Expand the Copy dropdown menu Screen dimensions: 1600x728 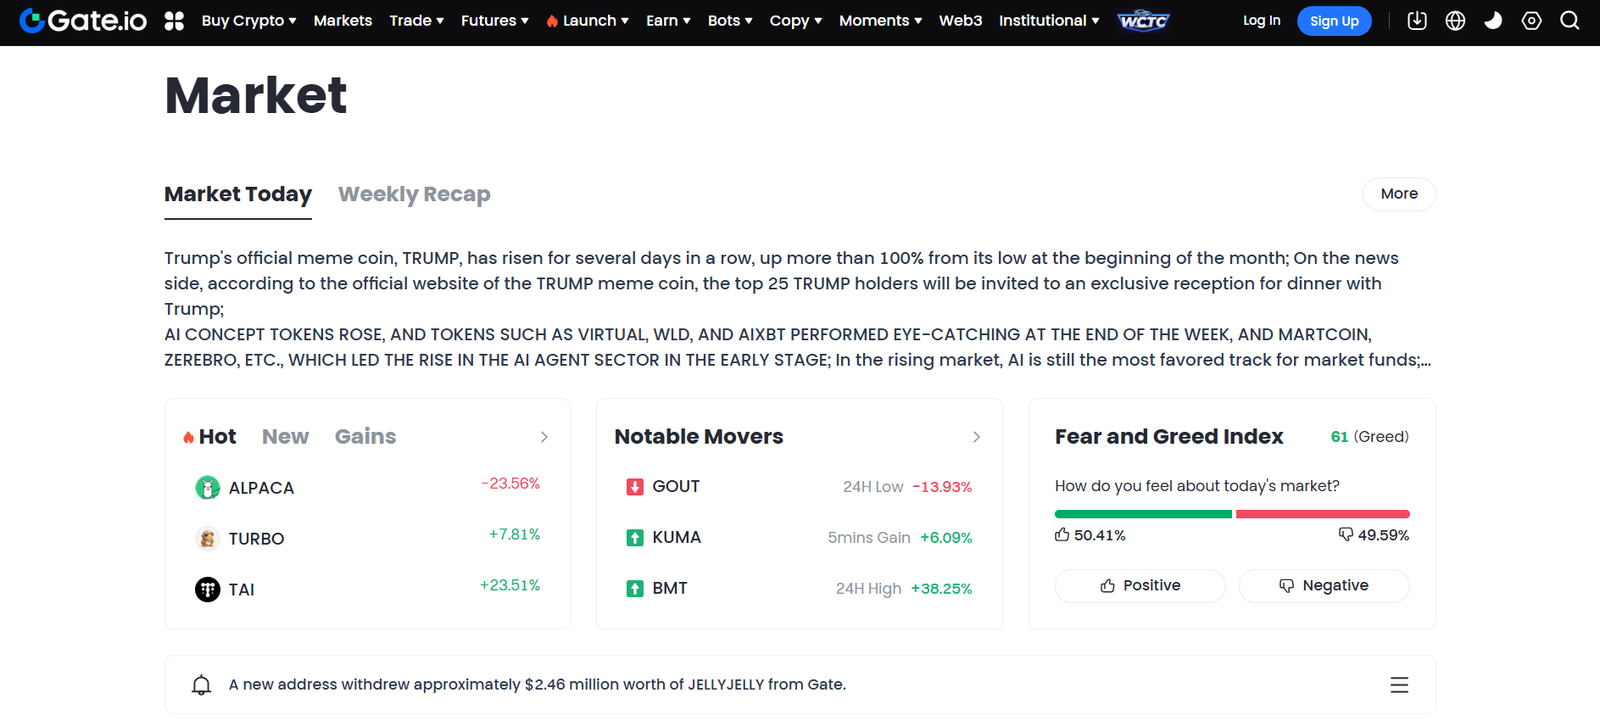coord(796,20)
